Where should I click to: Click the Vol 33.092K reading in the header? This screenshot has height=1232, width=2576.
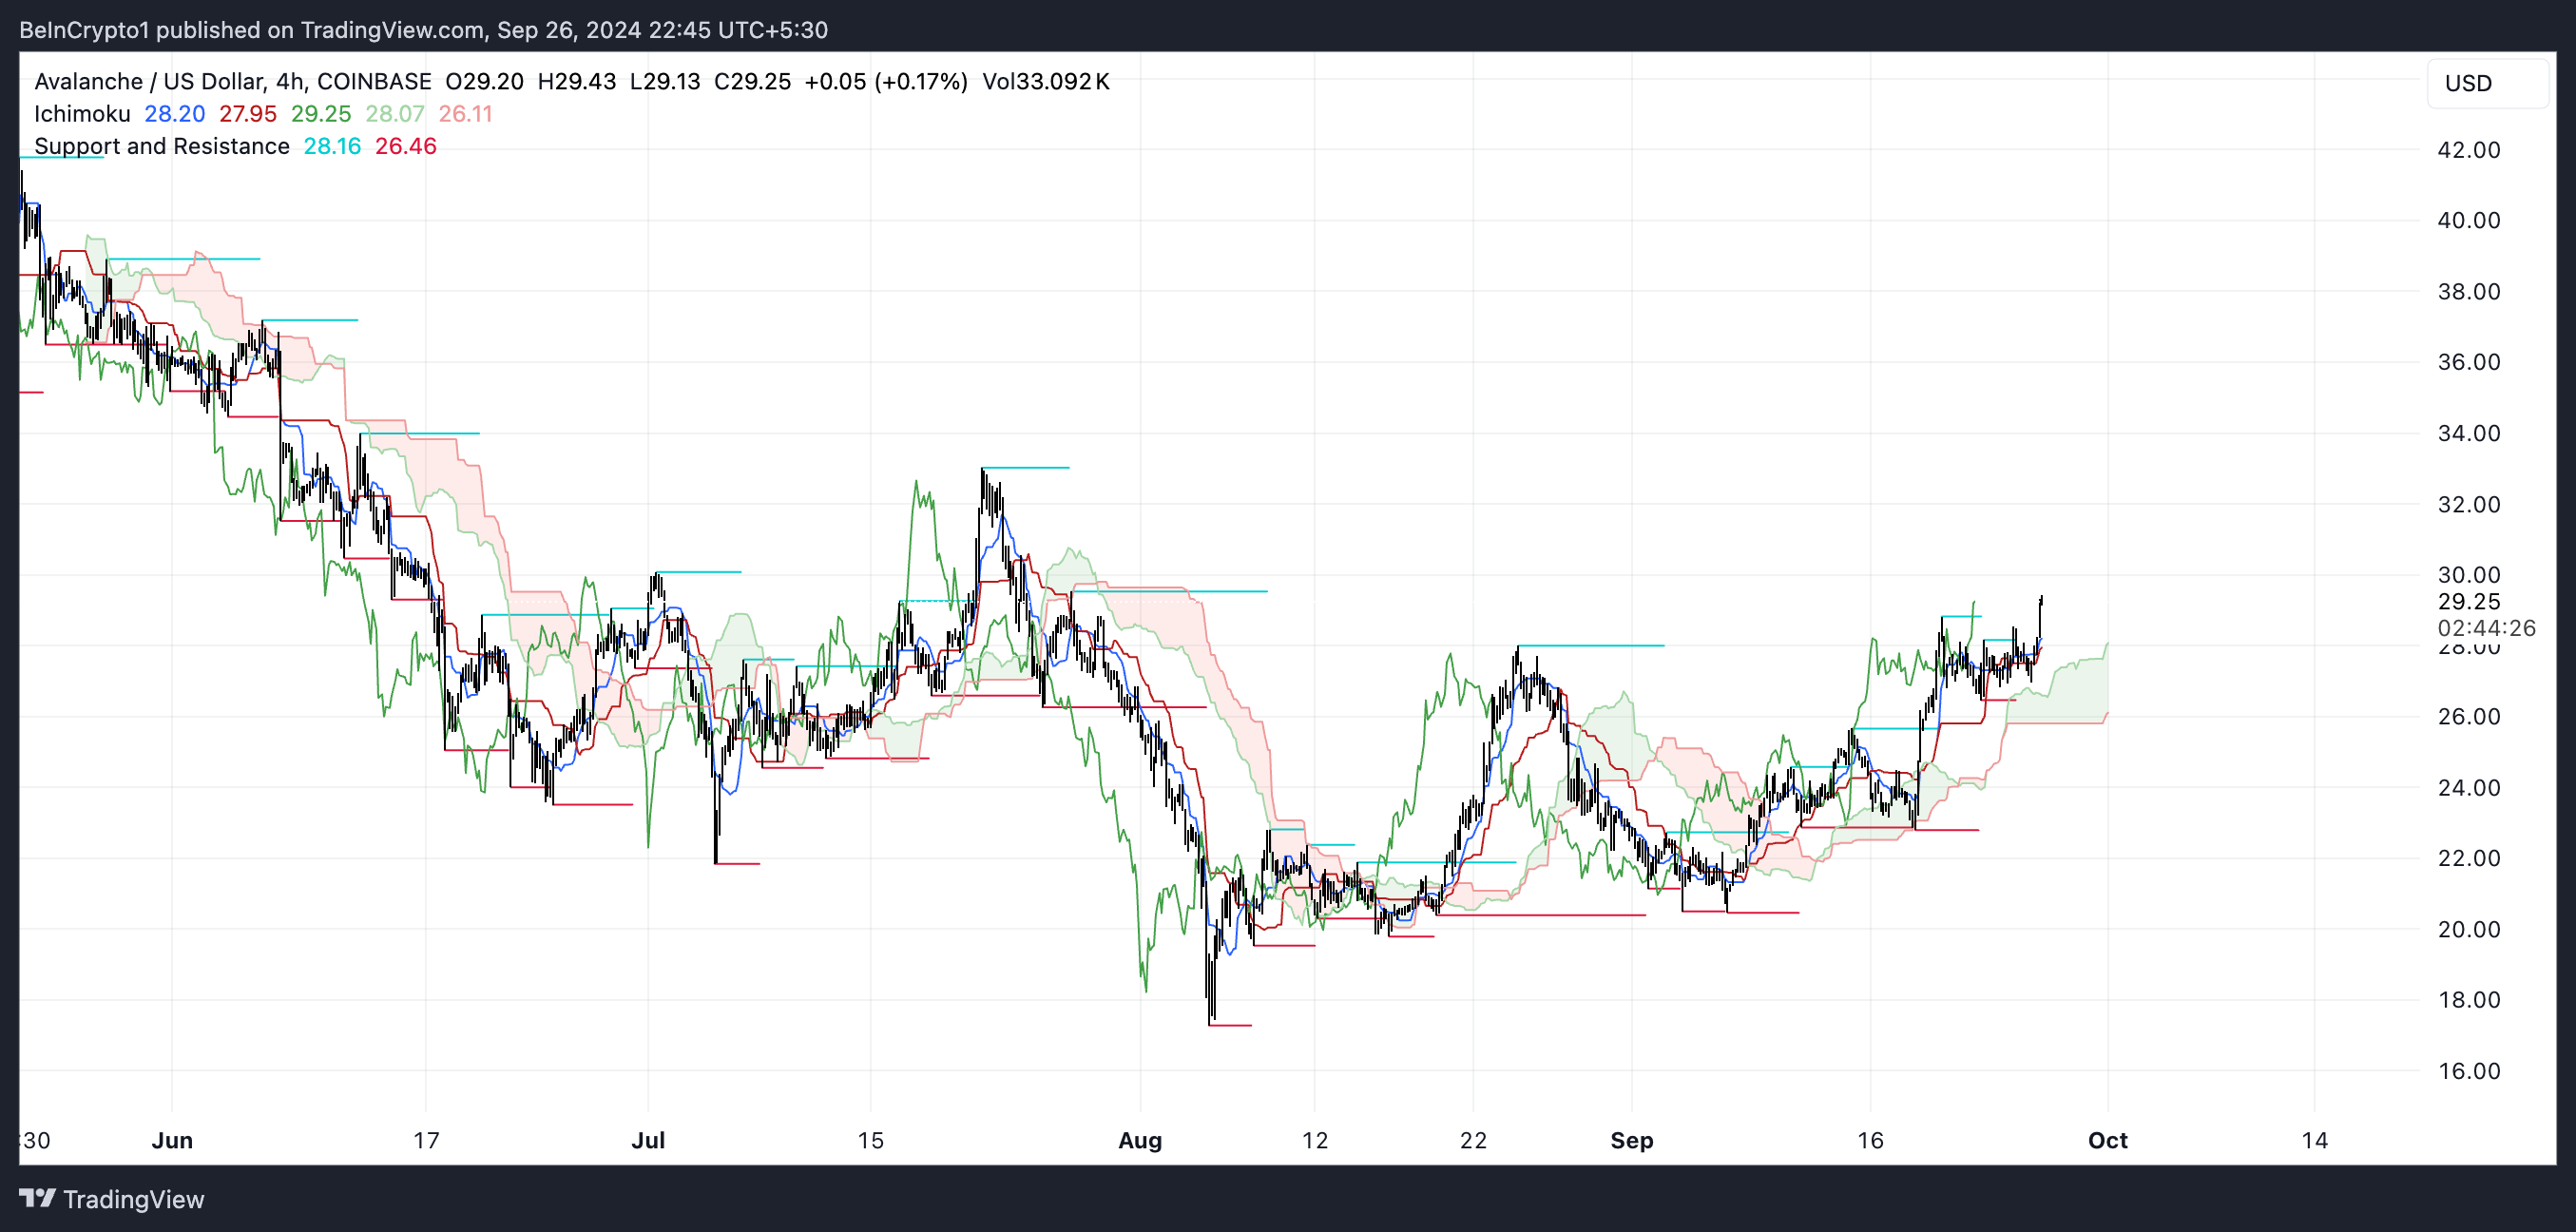(x=1045, y=81)
